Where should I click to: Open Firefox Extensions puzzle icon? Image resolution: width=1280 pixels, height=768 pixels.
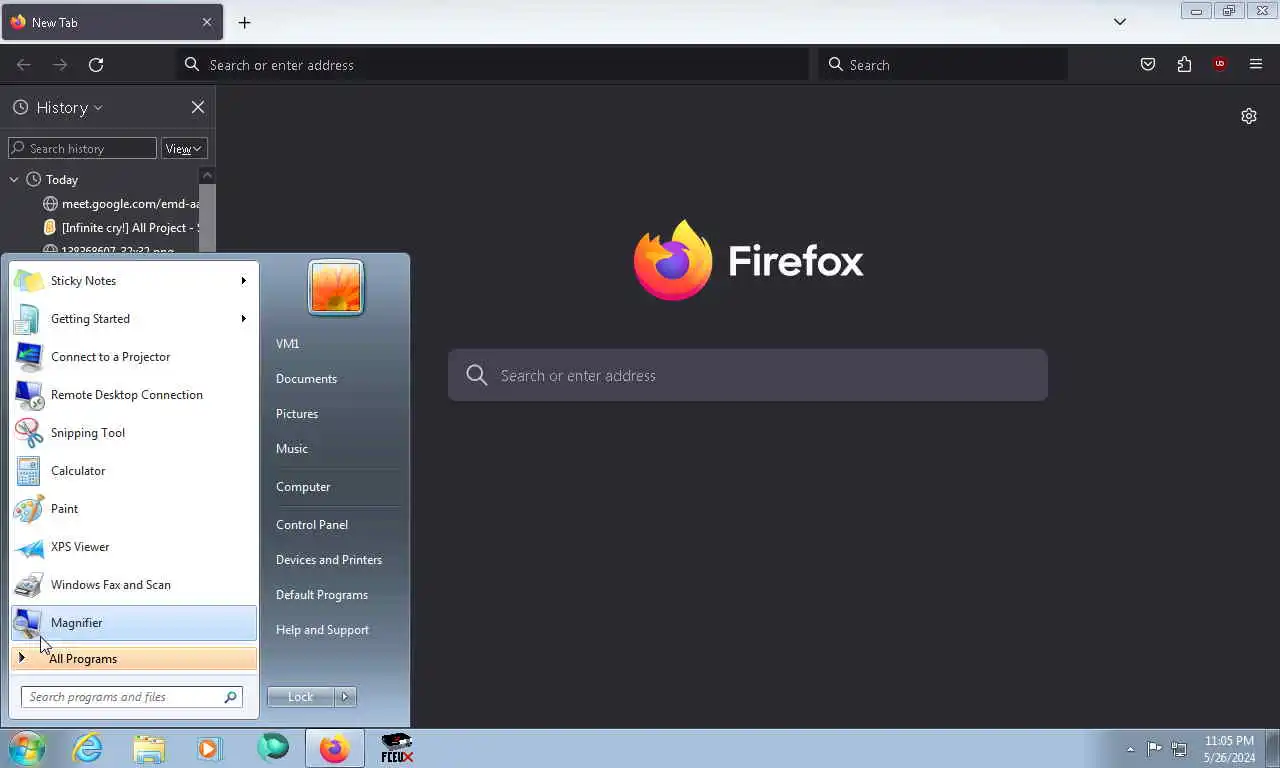[1184, 65]
